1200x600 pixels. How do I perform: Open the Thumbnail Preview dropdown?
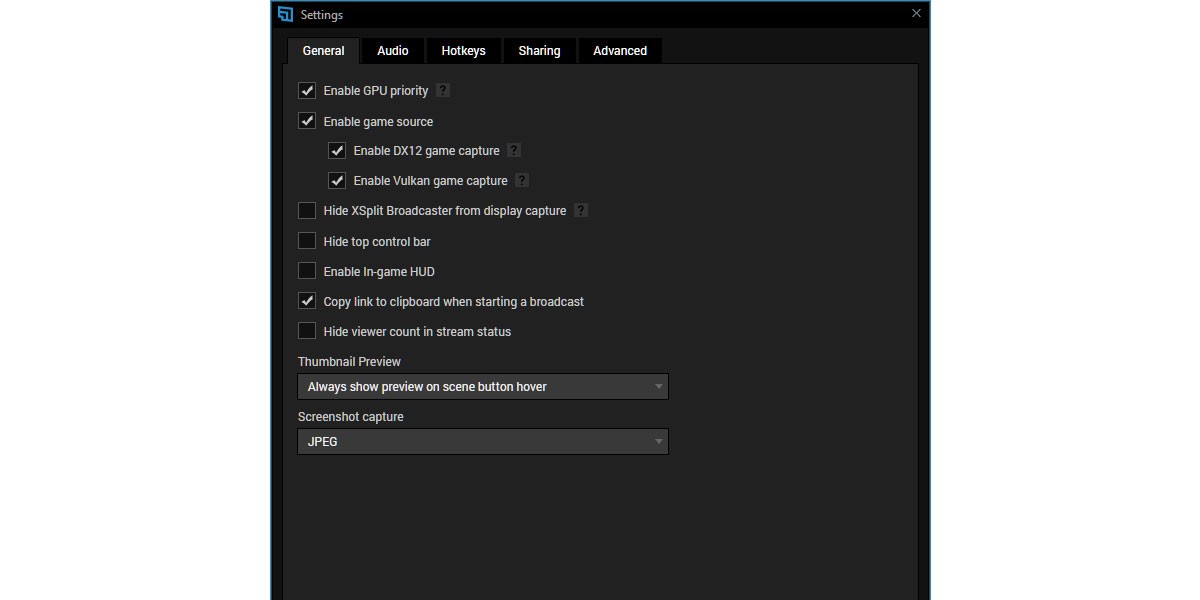click(x=482, y=387)
